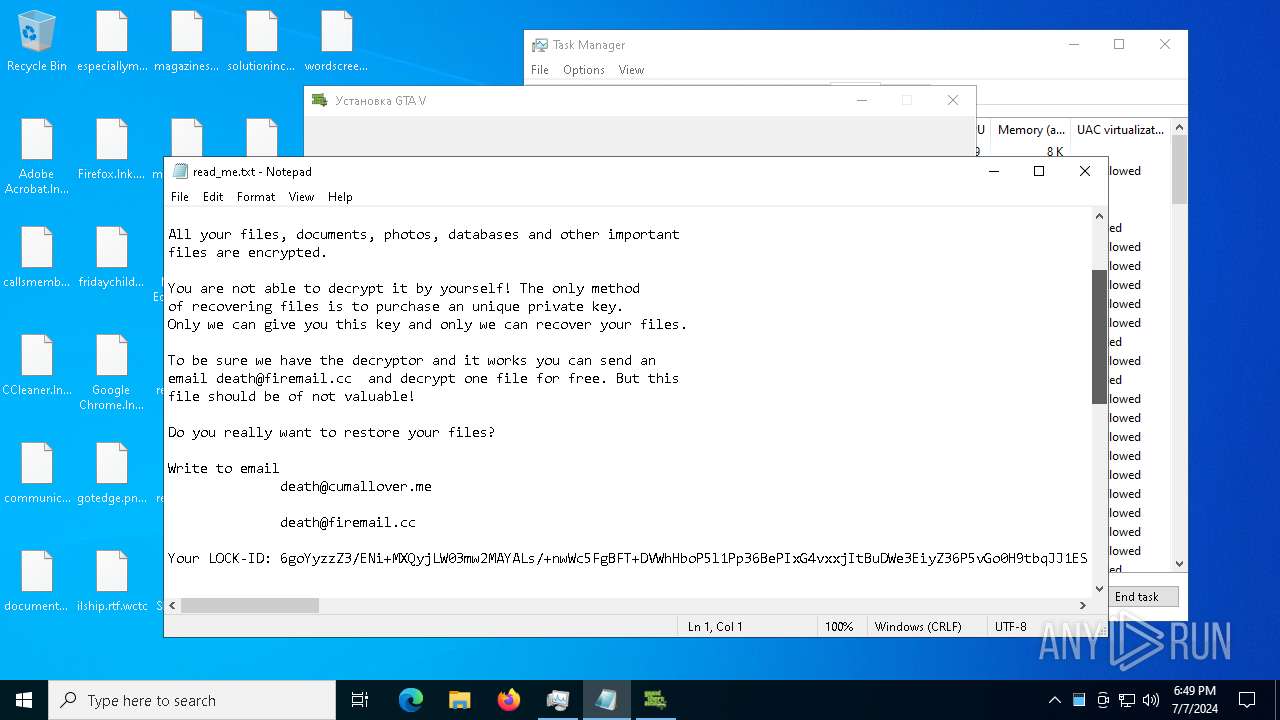This screenshot has width=1280, height=720.
Task: Close the read_me.txt Notepad window
Action: [1085, 171]
